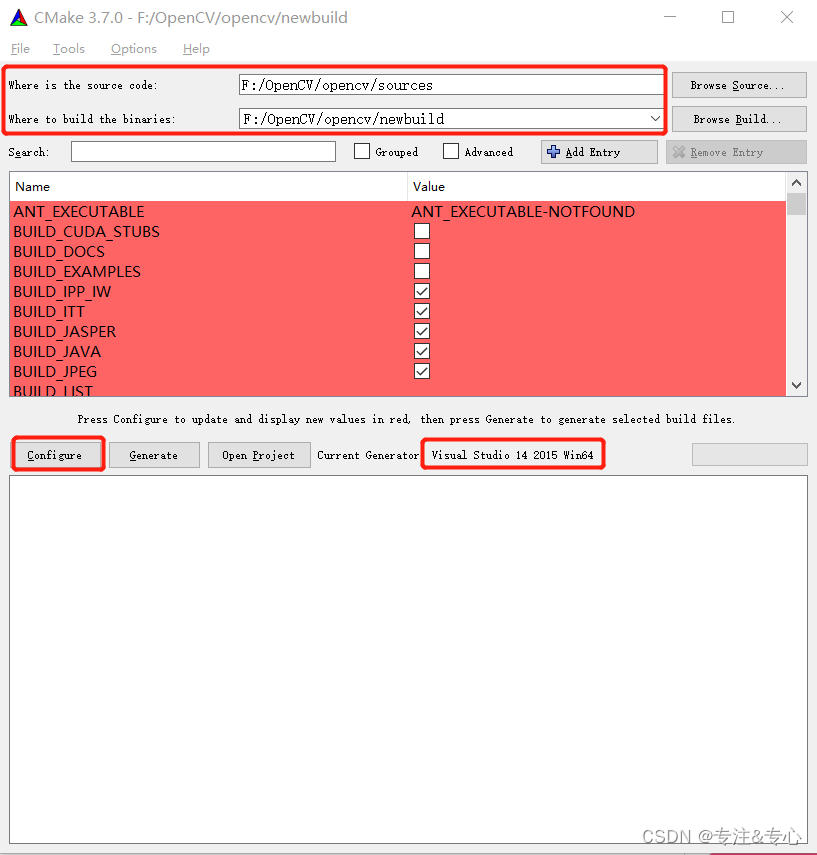817x855 pixels.
Task: Close the CMake window
Action: [786, 17]
